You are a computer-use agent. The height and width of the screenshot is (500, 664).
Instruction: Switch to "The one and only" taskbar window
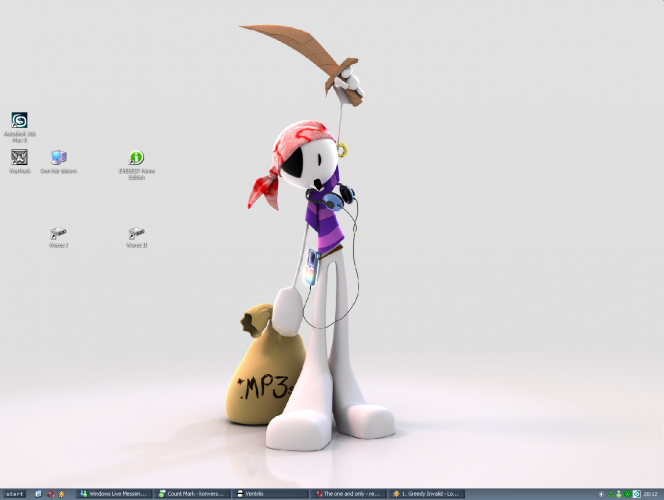(347, 494)
